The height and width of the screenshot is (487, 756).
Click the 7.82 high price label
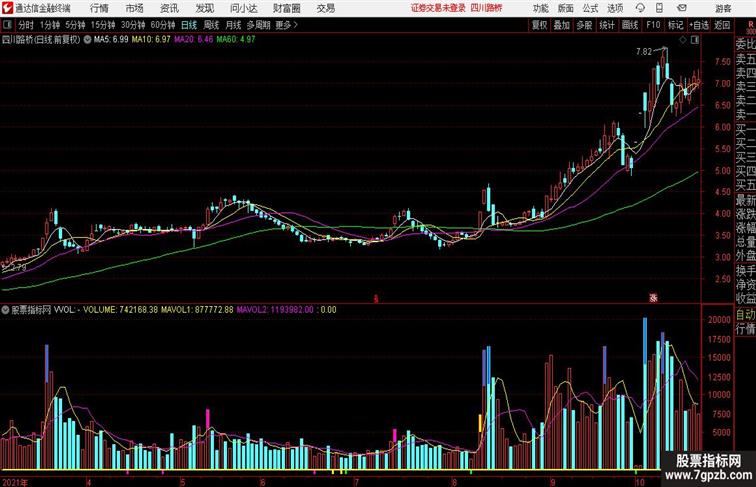click(644, 52)
